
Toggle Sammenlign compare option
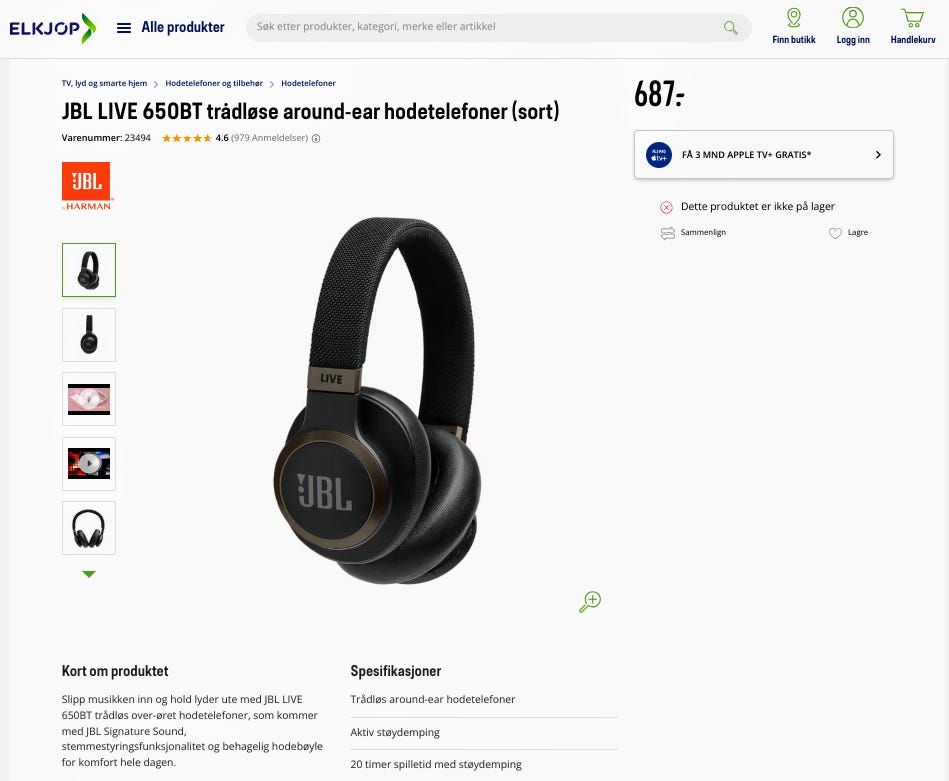point(693,232)
